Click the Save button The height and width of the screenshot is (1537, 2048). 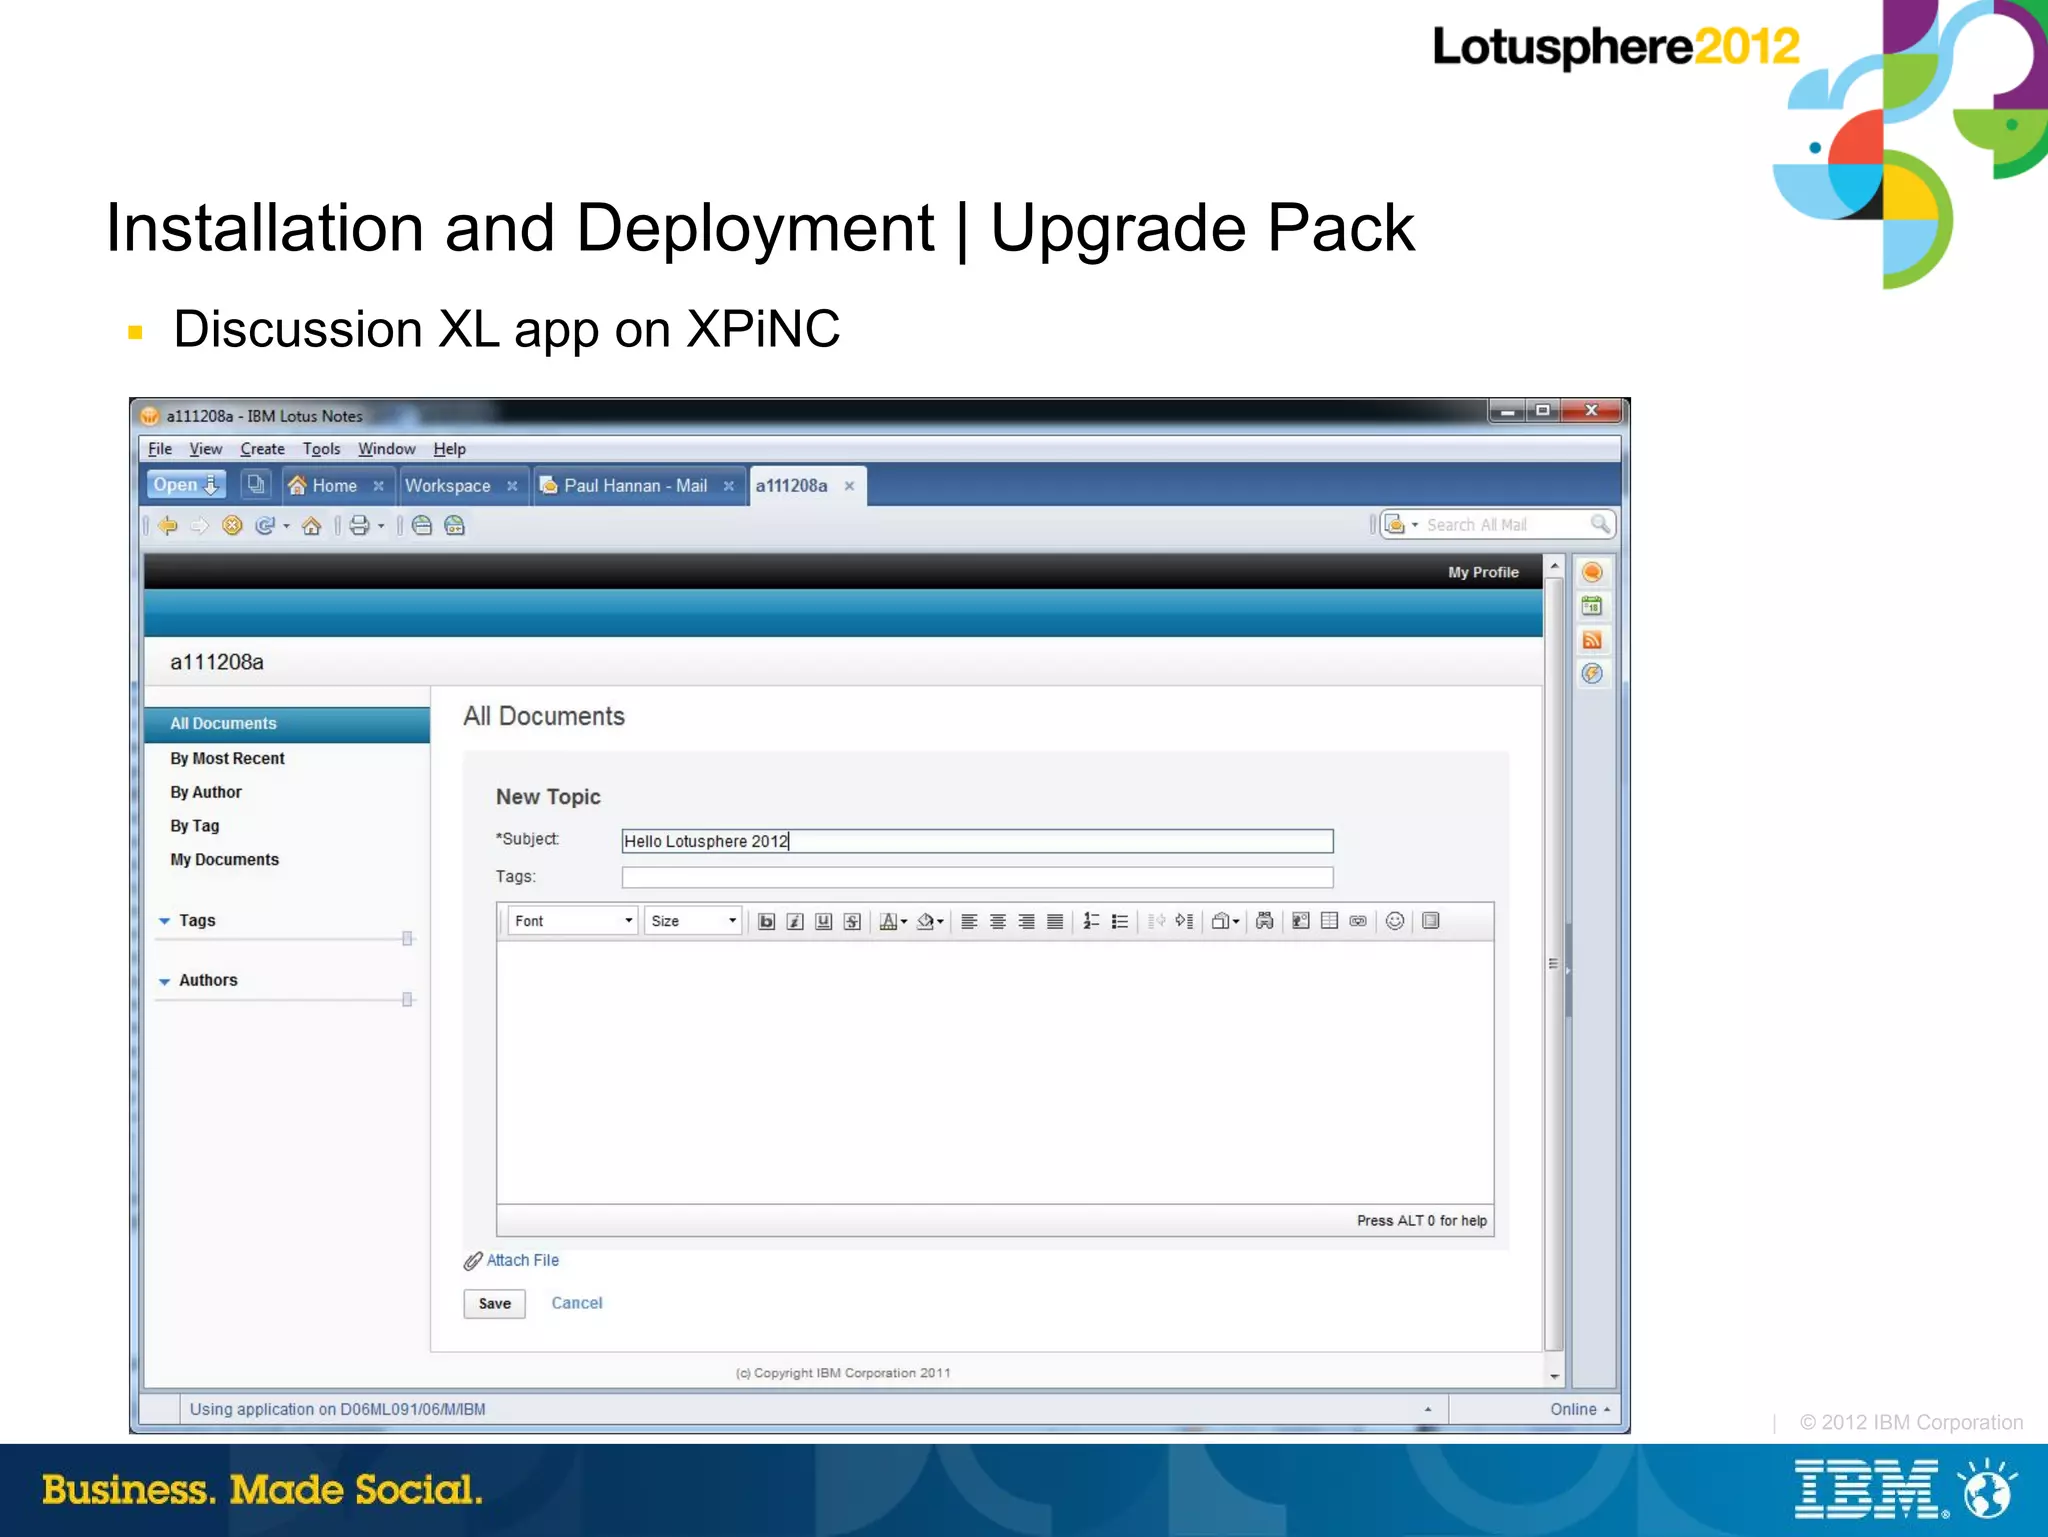click(x=494, y=1303)
